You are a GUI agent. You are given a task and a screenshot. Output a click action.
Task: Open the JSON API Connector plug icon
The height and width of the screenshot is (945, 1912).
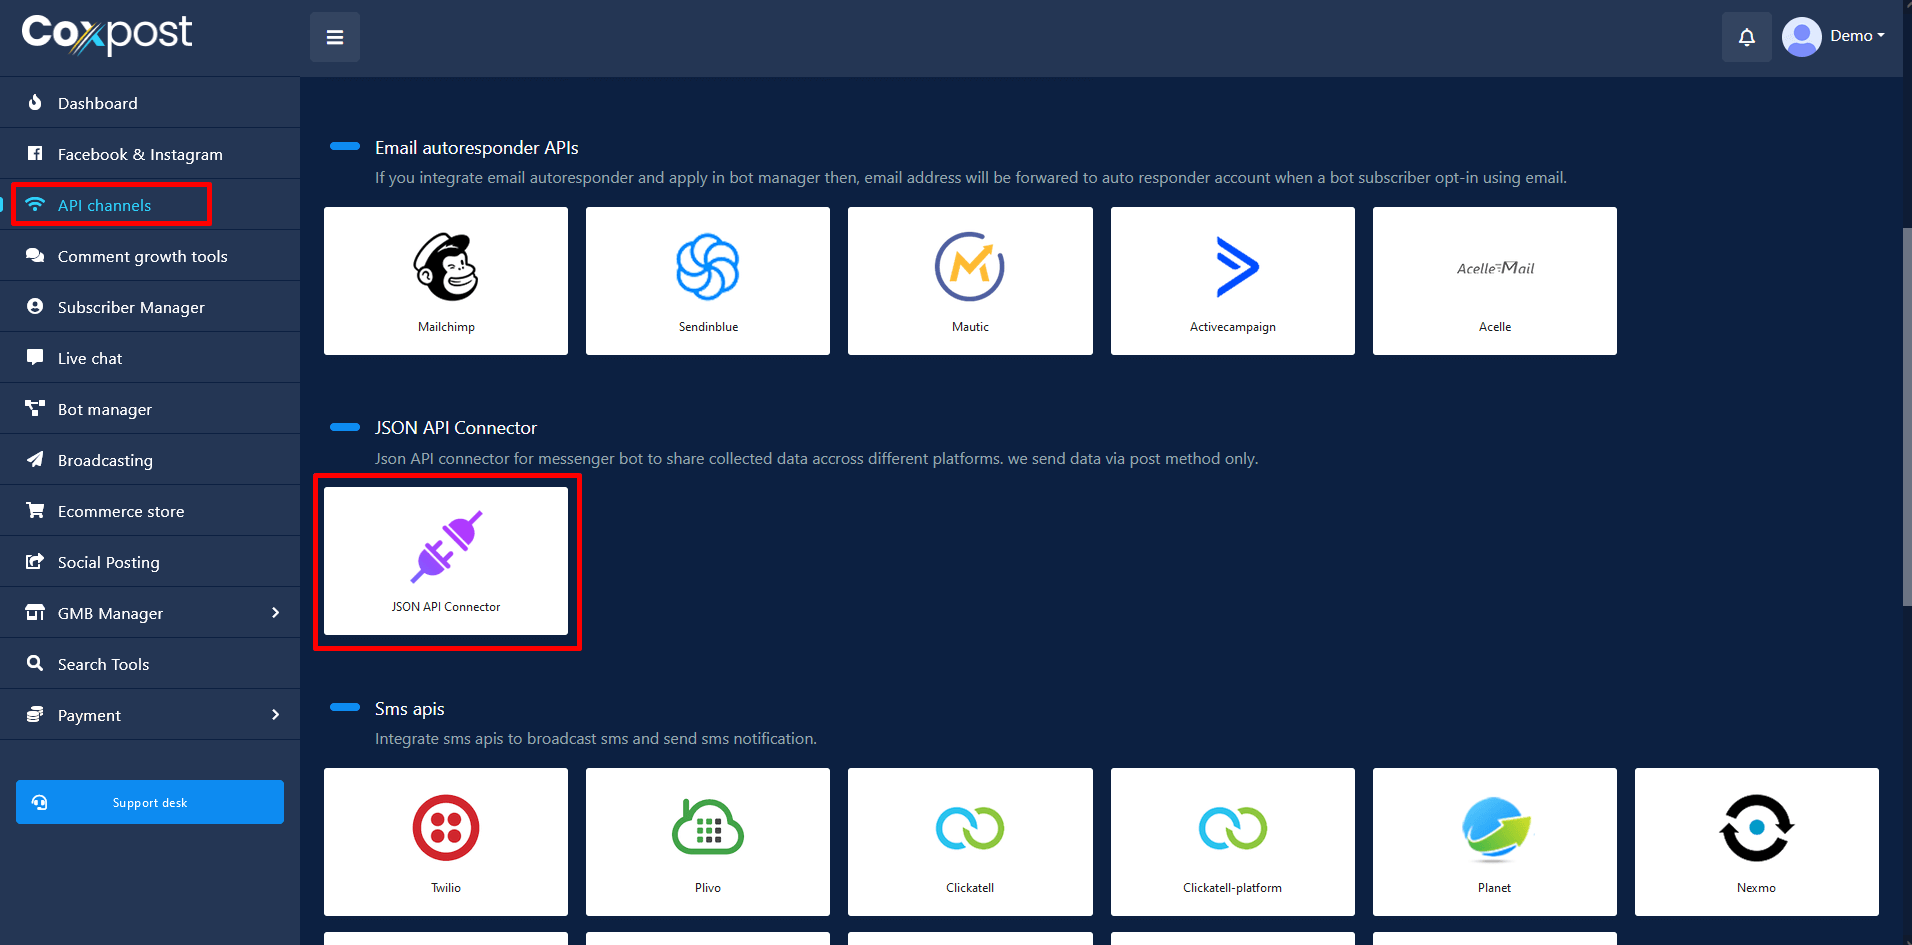pos(446,547)
